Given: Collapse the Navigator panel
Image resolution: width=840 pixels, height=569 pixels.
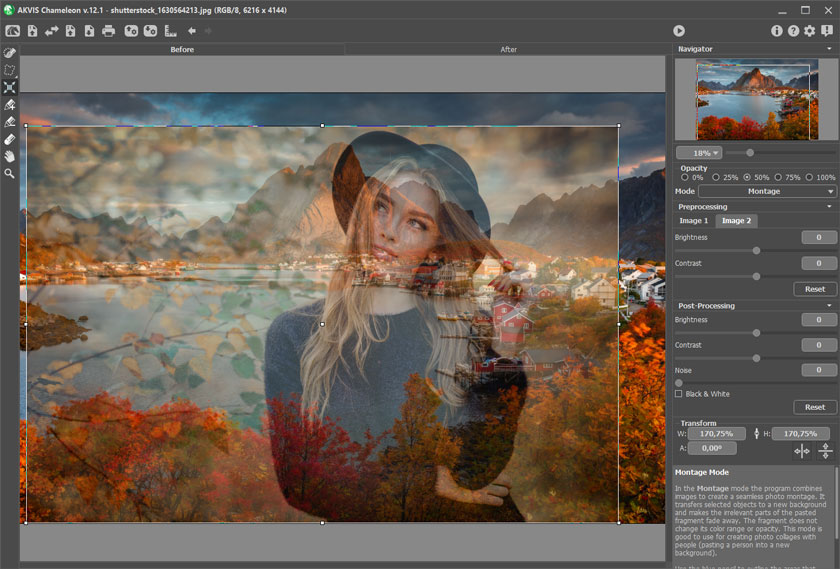Looking at the screenshot, I should point(829,49).
